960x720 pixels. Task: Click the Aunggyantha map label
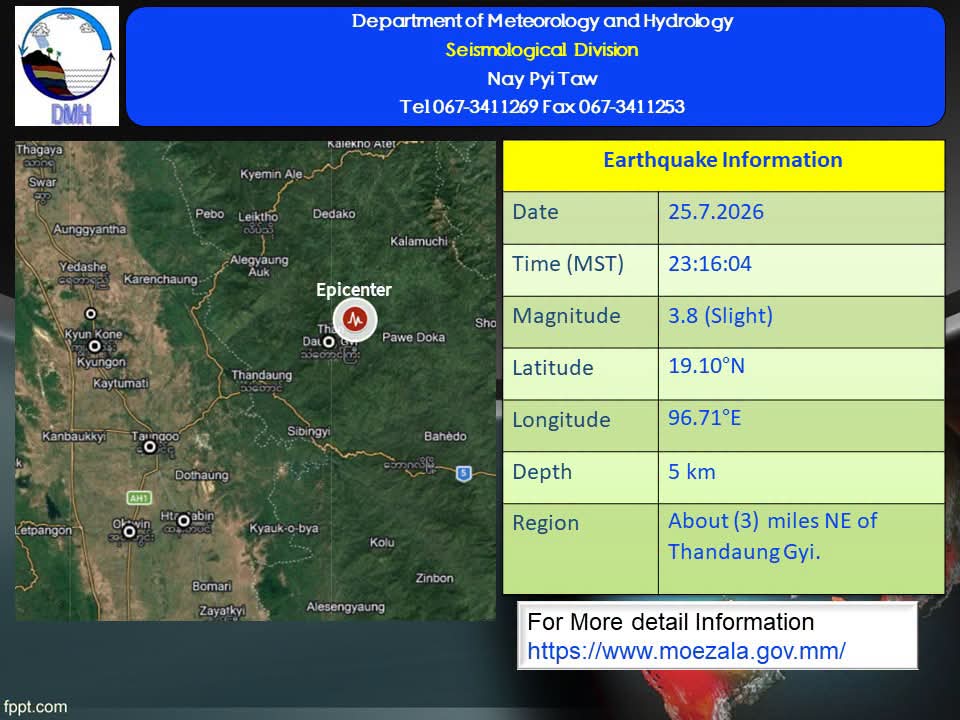(89, 229)
